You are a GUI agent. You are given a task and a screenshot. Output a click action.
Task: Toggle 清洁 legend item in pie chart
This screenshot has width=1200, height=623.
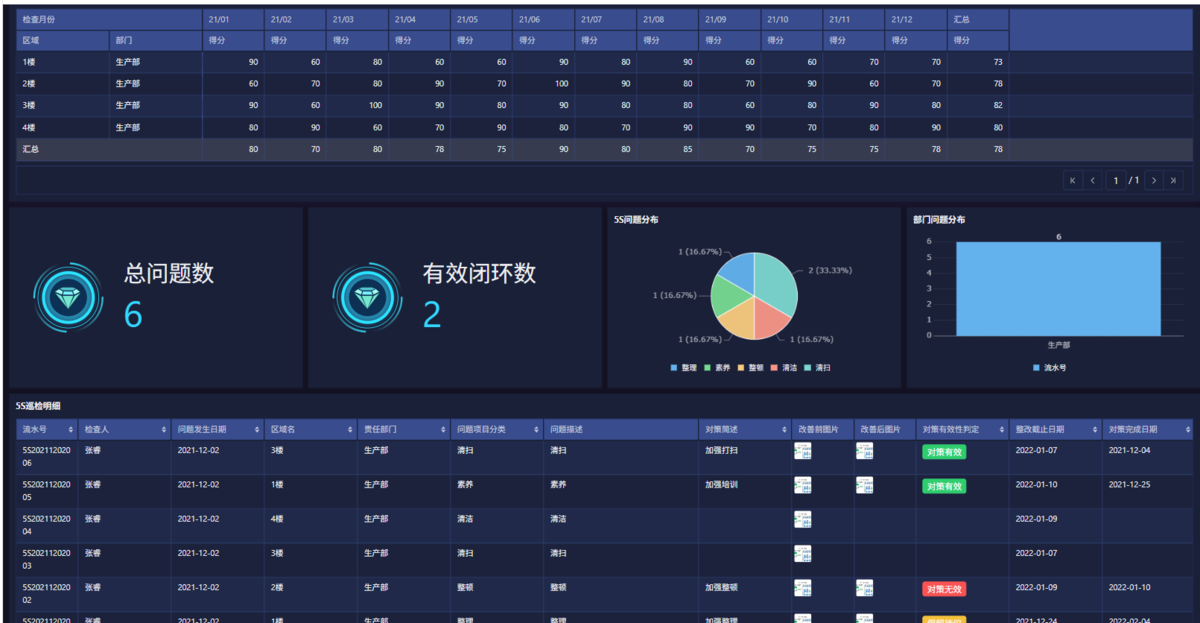[x=784, y=368]
